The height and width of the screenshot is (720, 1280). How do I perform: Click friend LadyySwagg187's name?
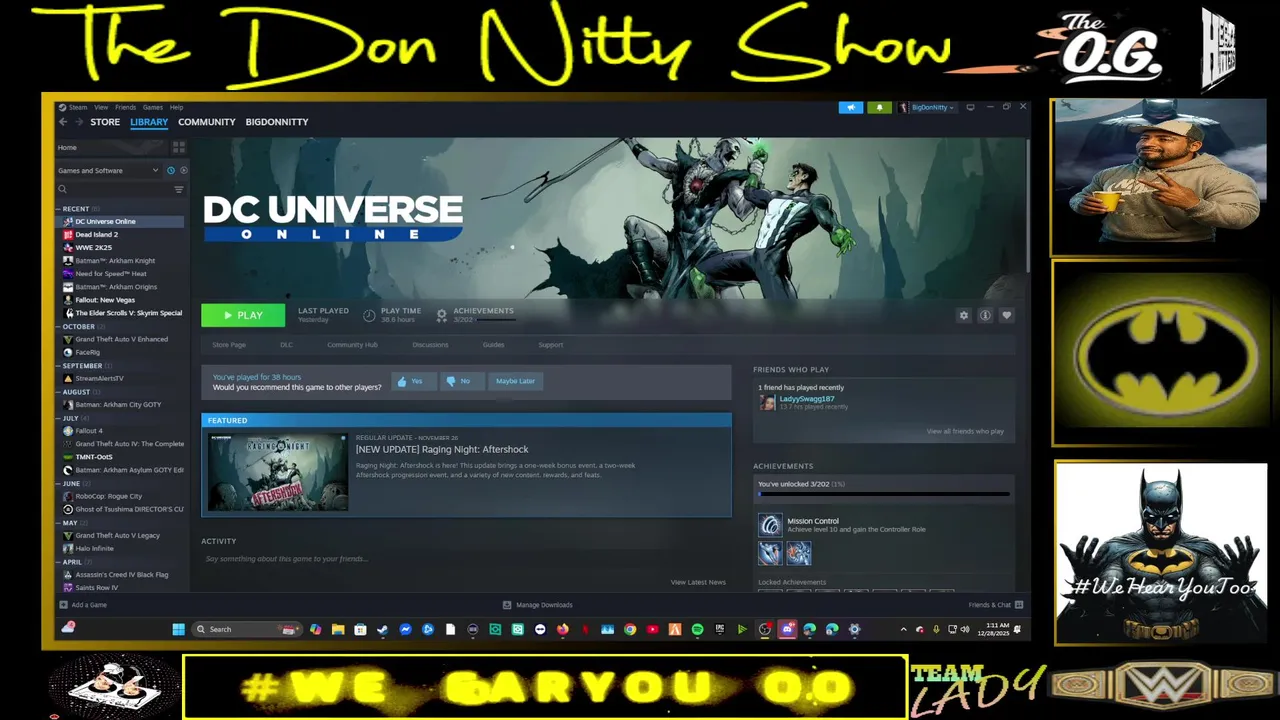807,399
